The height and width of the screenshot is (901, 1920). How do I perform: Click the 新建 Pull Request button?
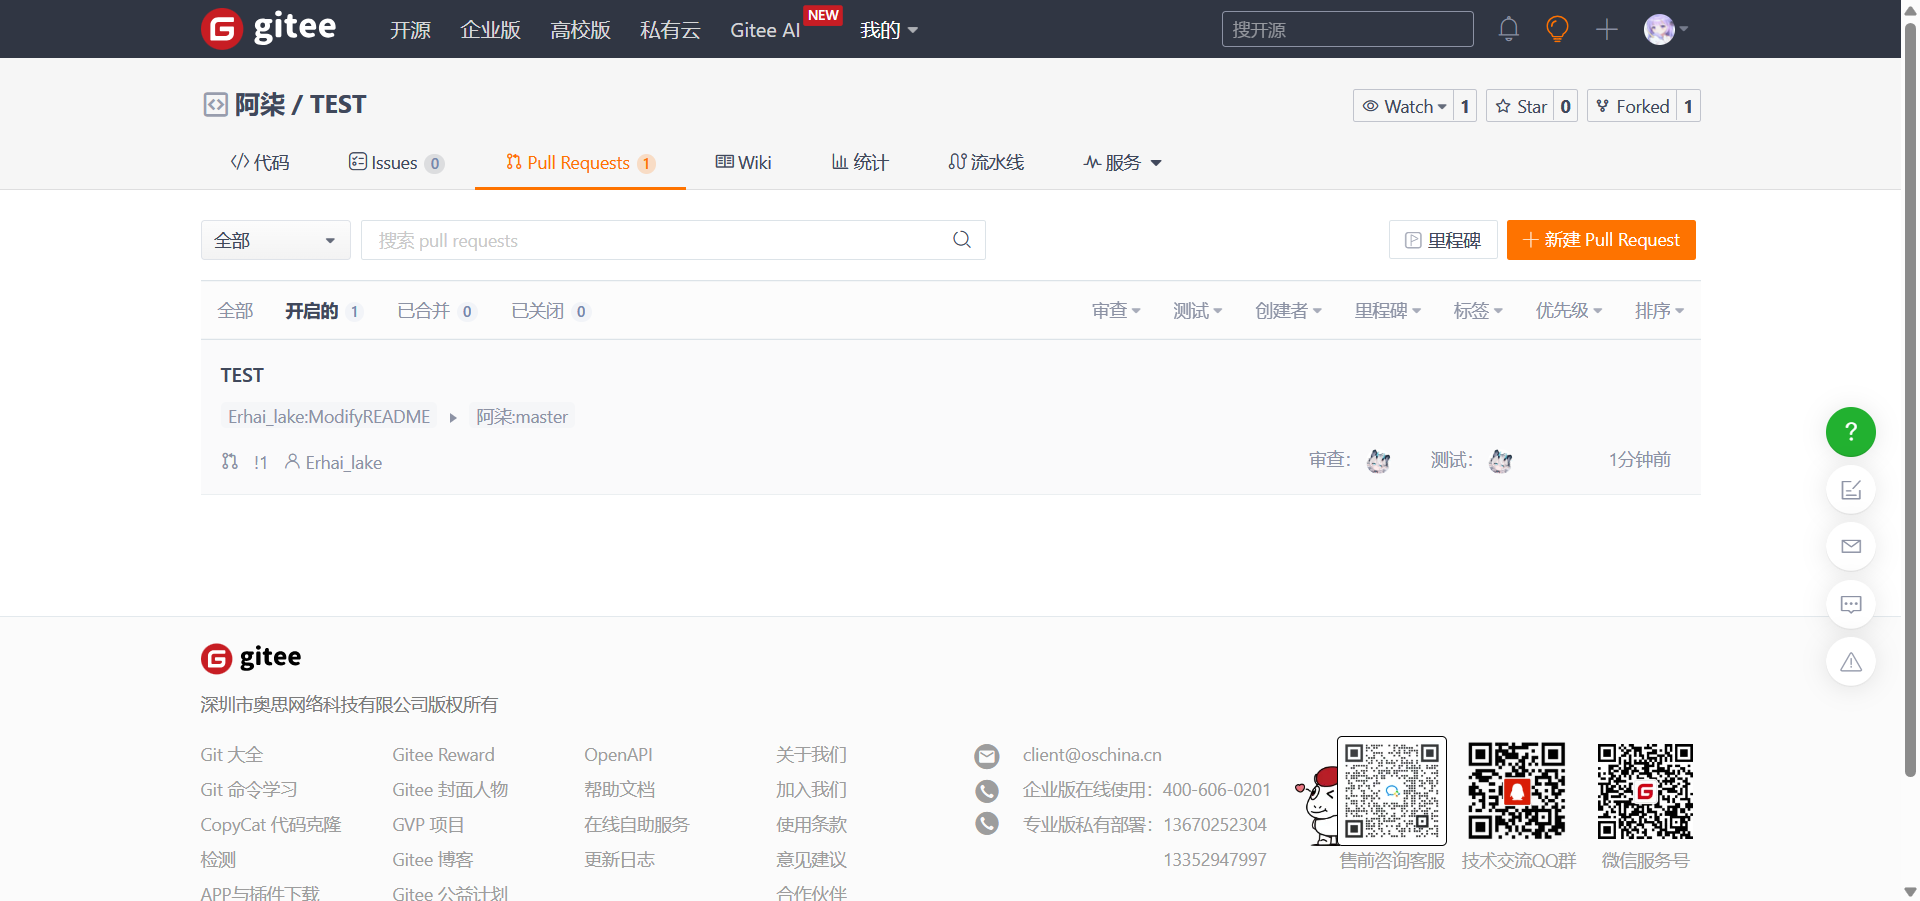[1600, 240]
